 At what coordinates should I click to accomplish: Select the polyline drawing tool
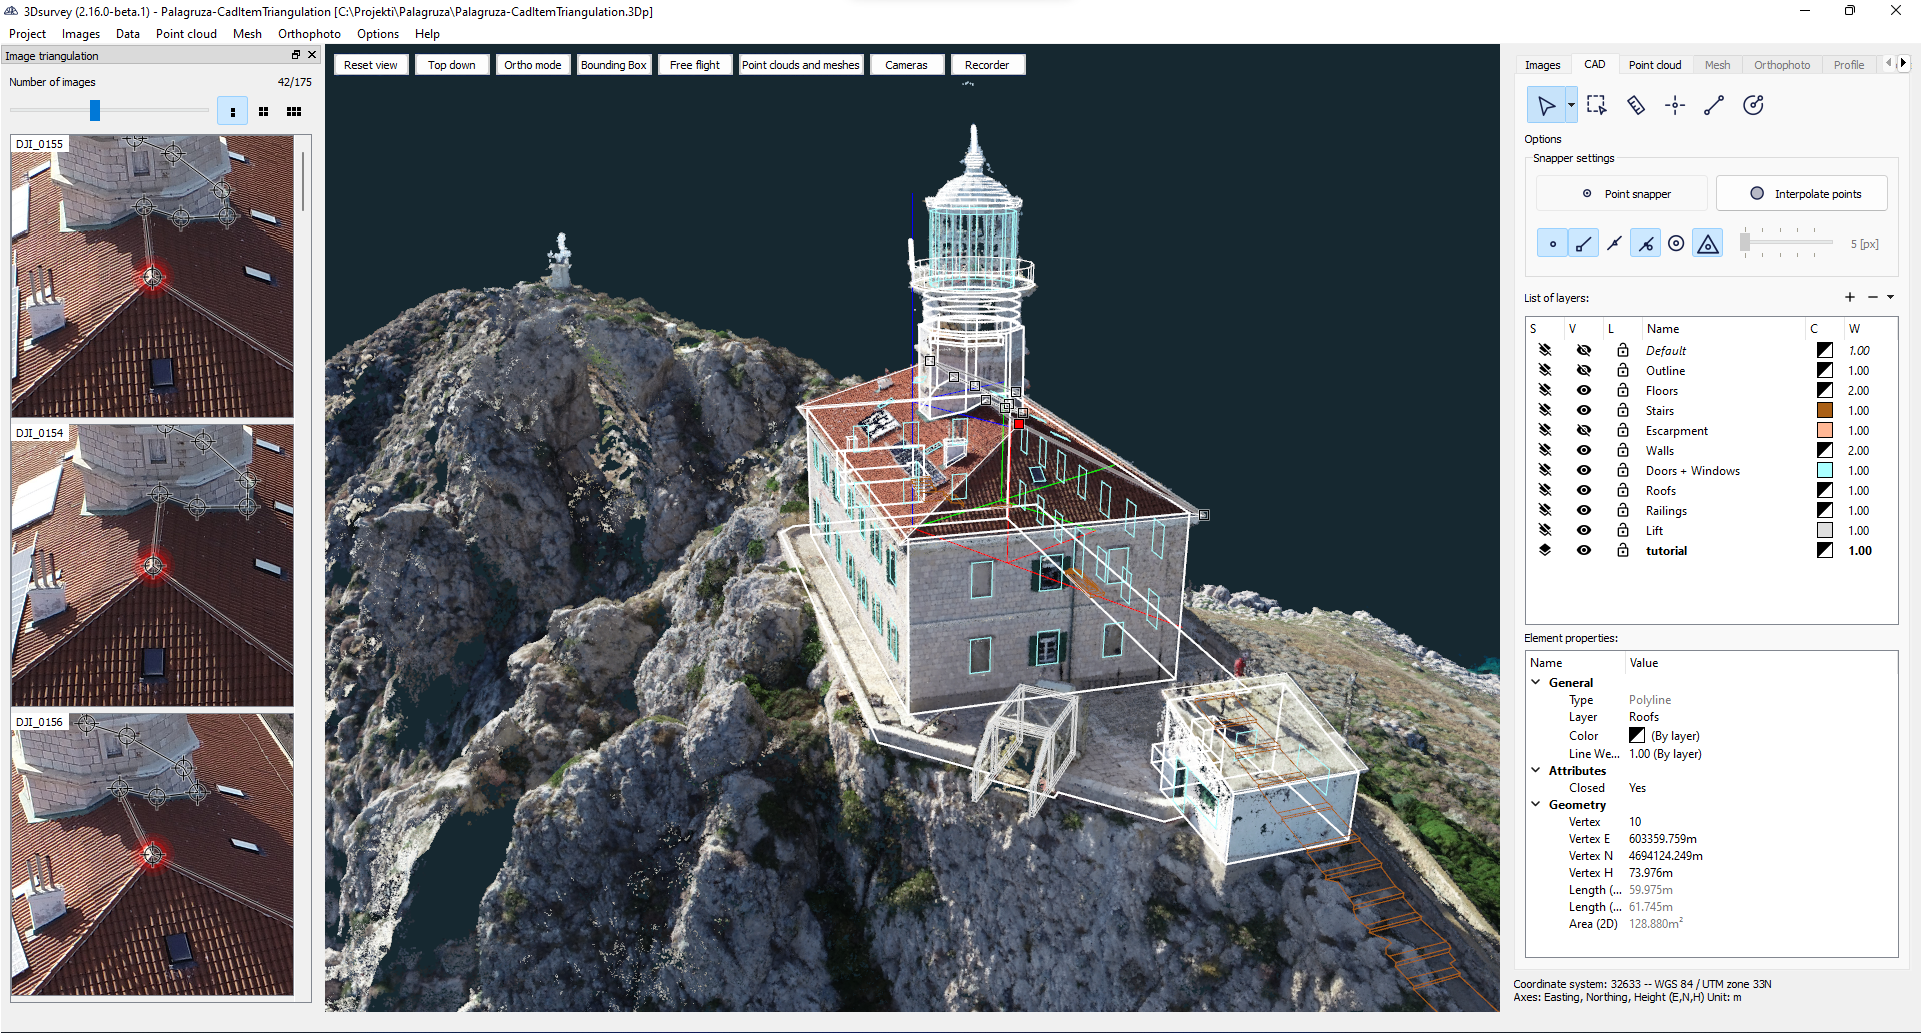click(x=1714, y=104)
